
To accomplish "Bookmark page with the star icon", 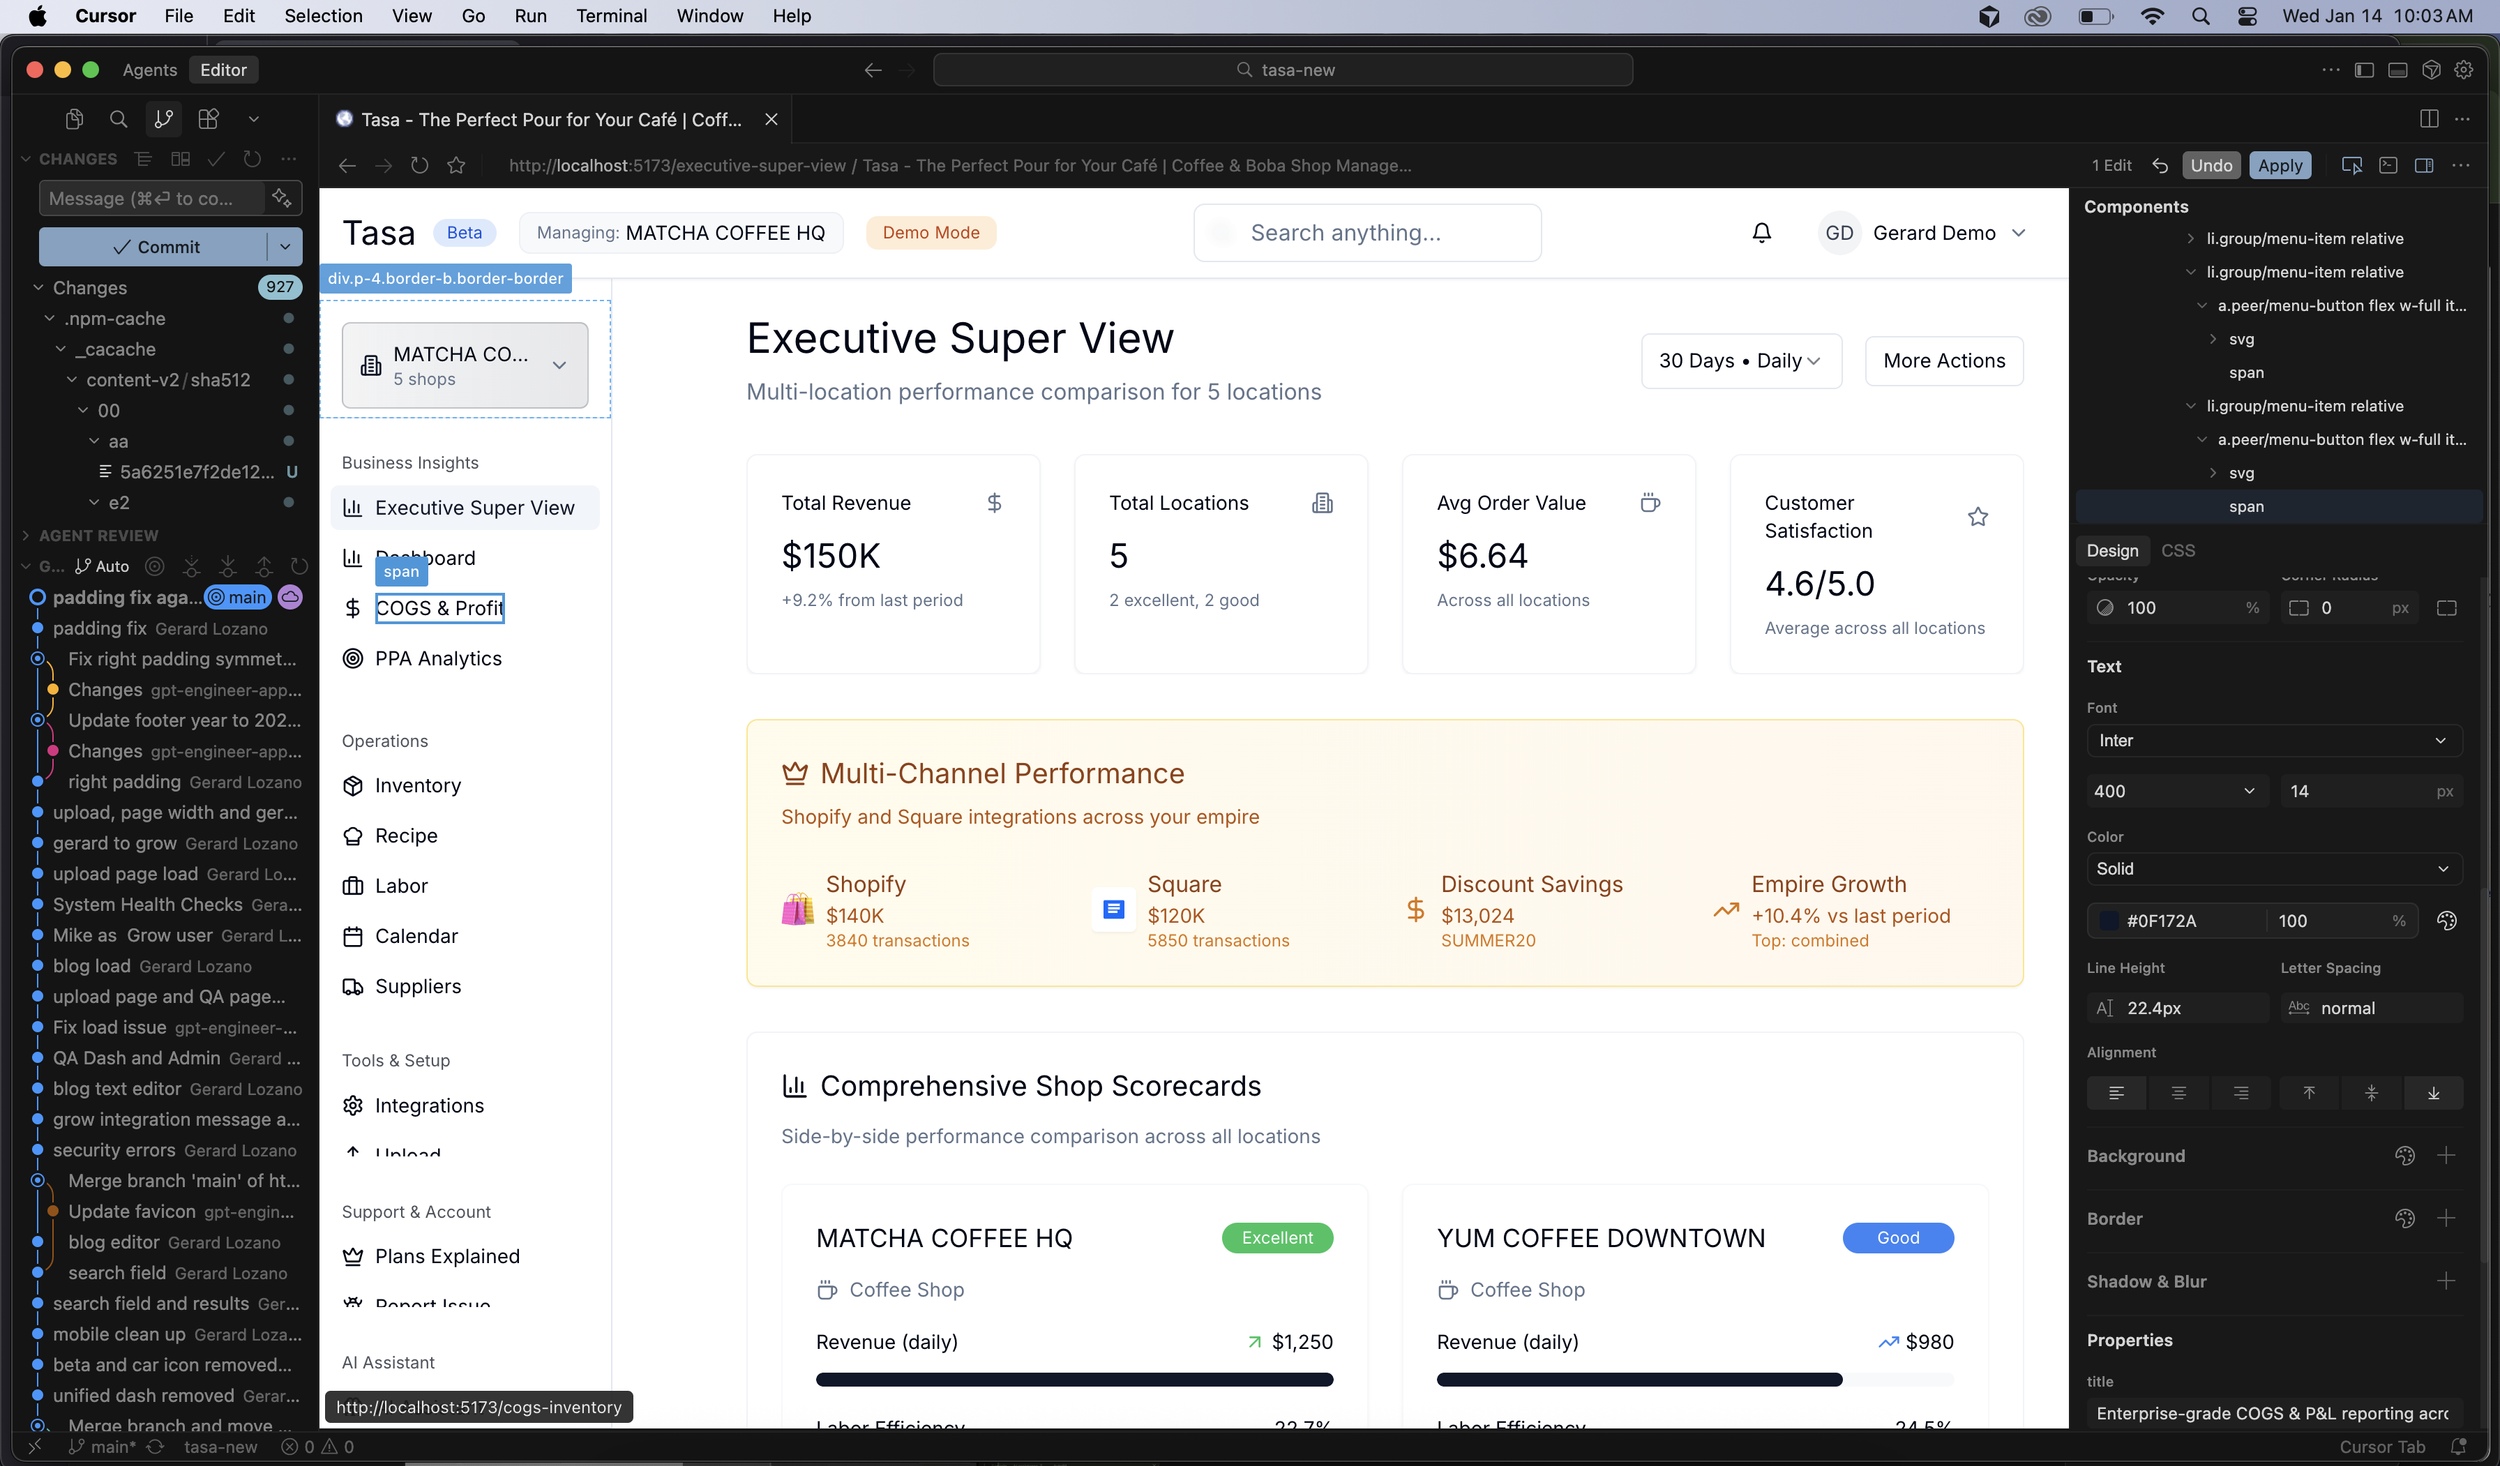I will [x=456, y=165].
